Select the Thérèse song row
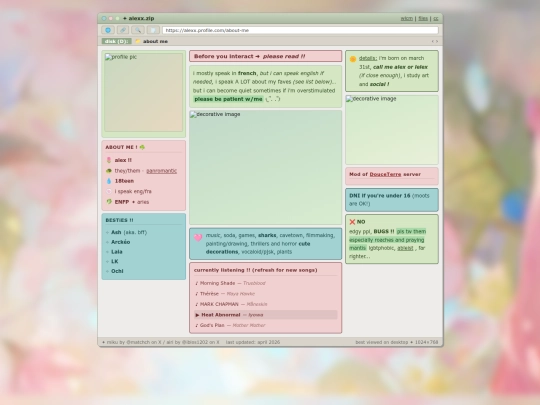The image size is (540, 405). (266, 294)
